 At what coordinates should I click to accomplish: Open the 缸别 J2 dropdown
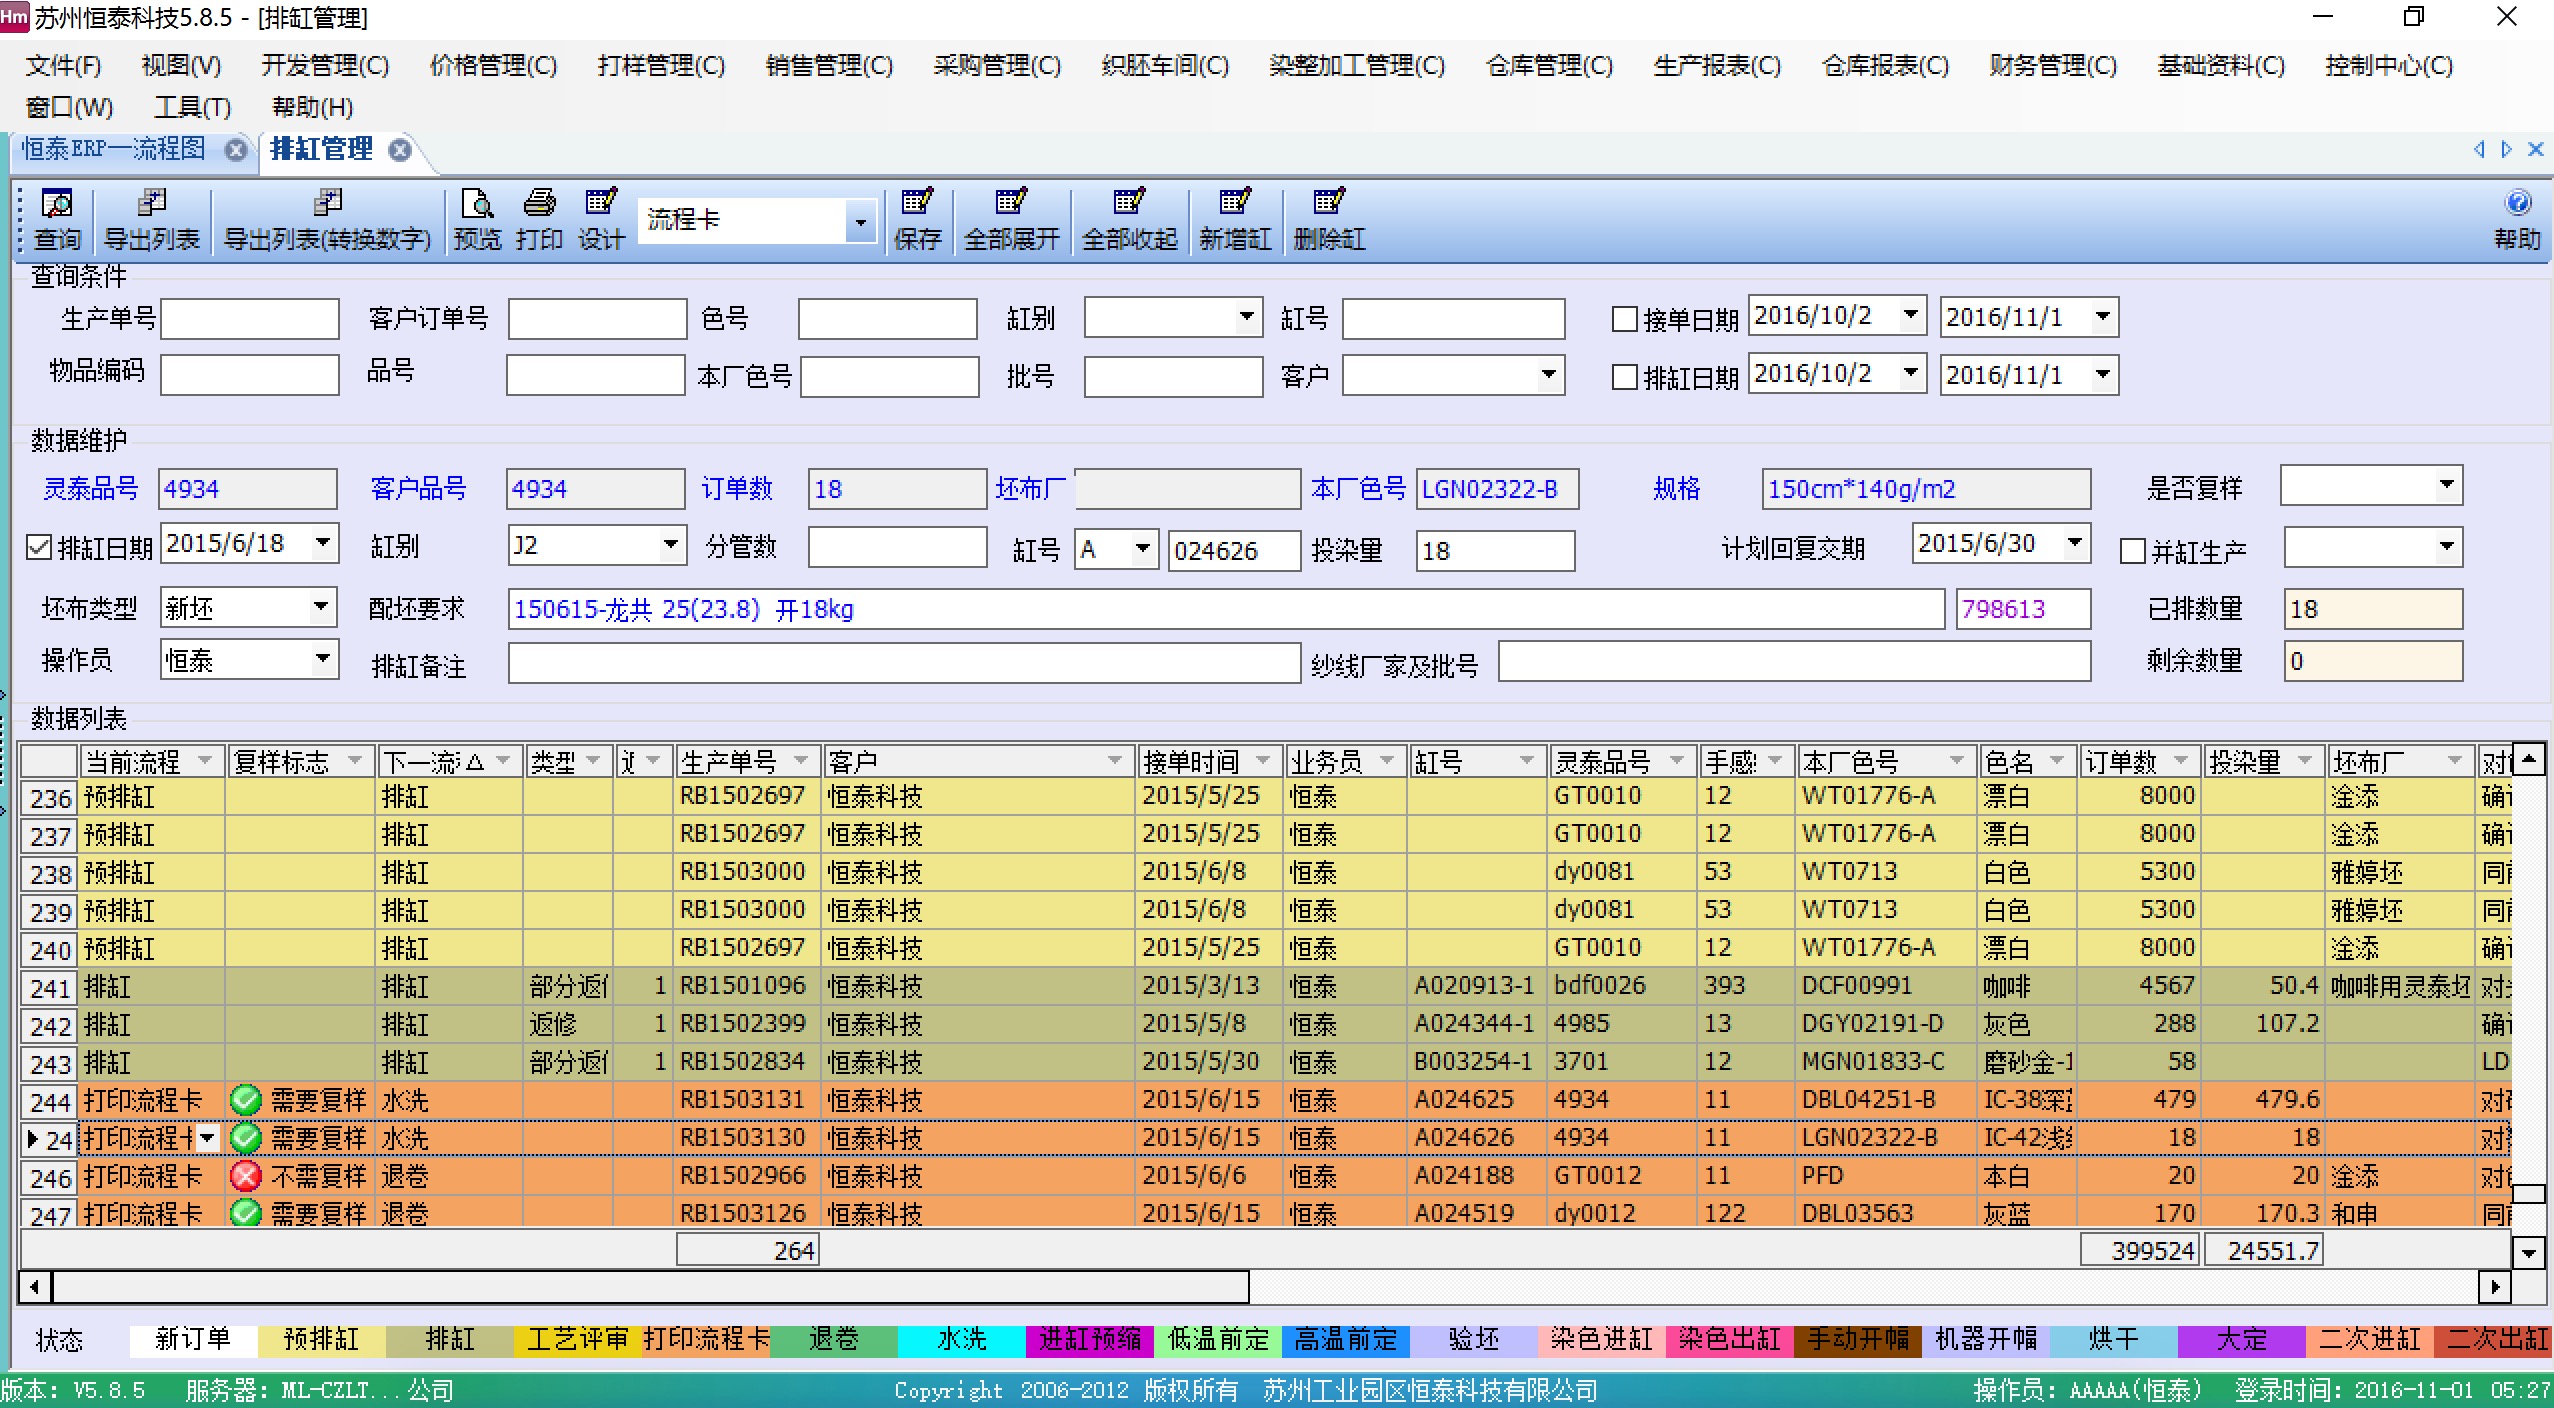click(670, 545)
